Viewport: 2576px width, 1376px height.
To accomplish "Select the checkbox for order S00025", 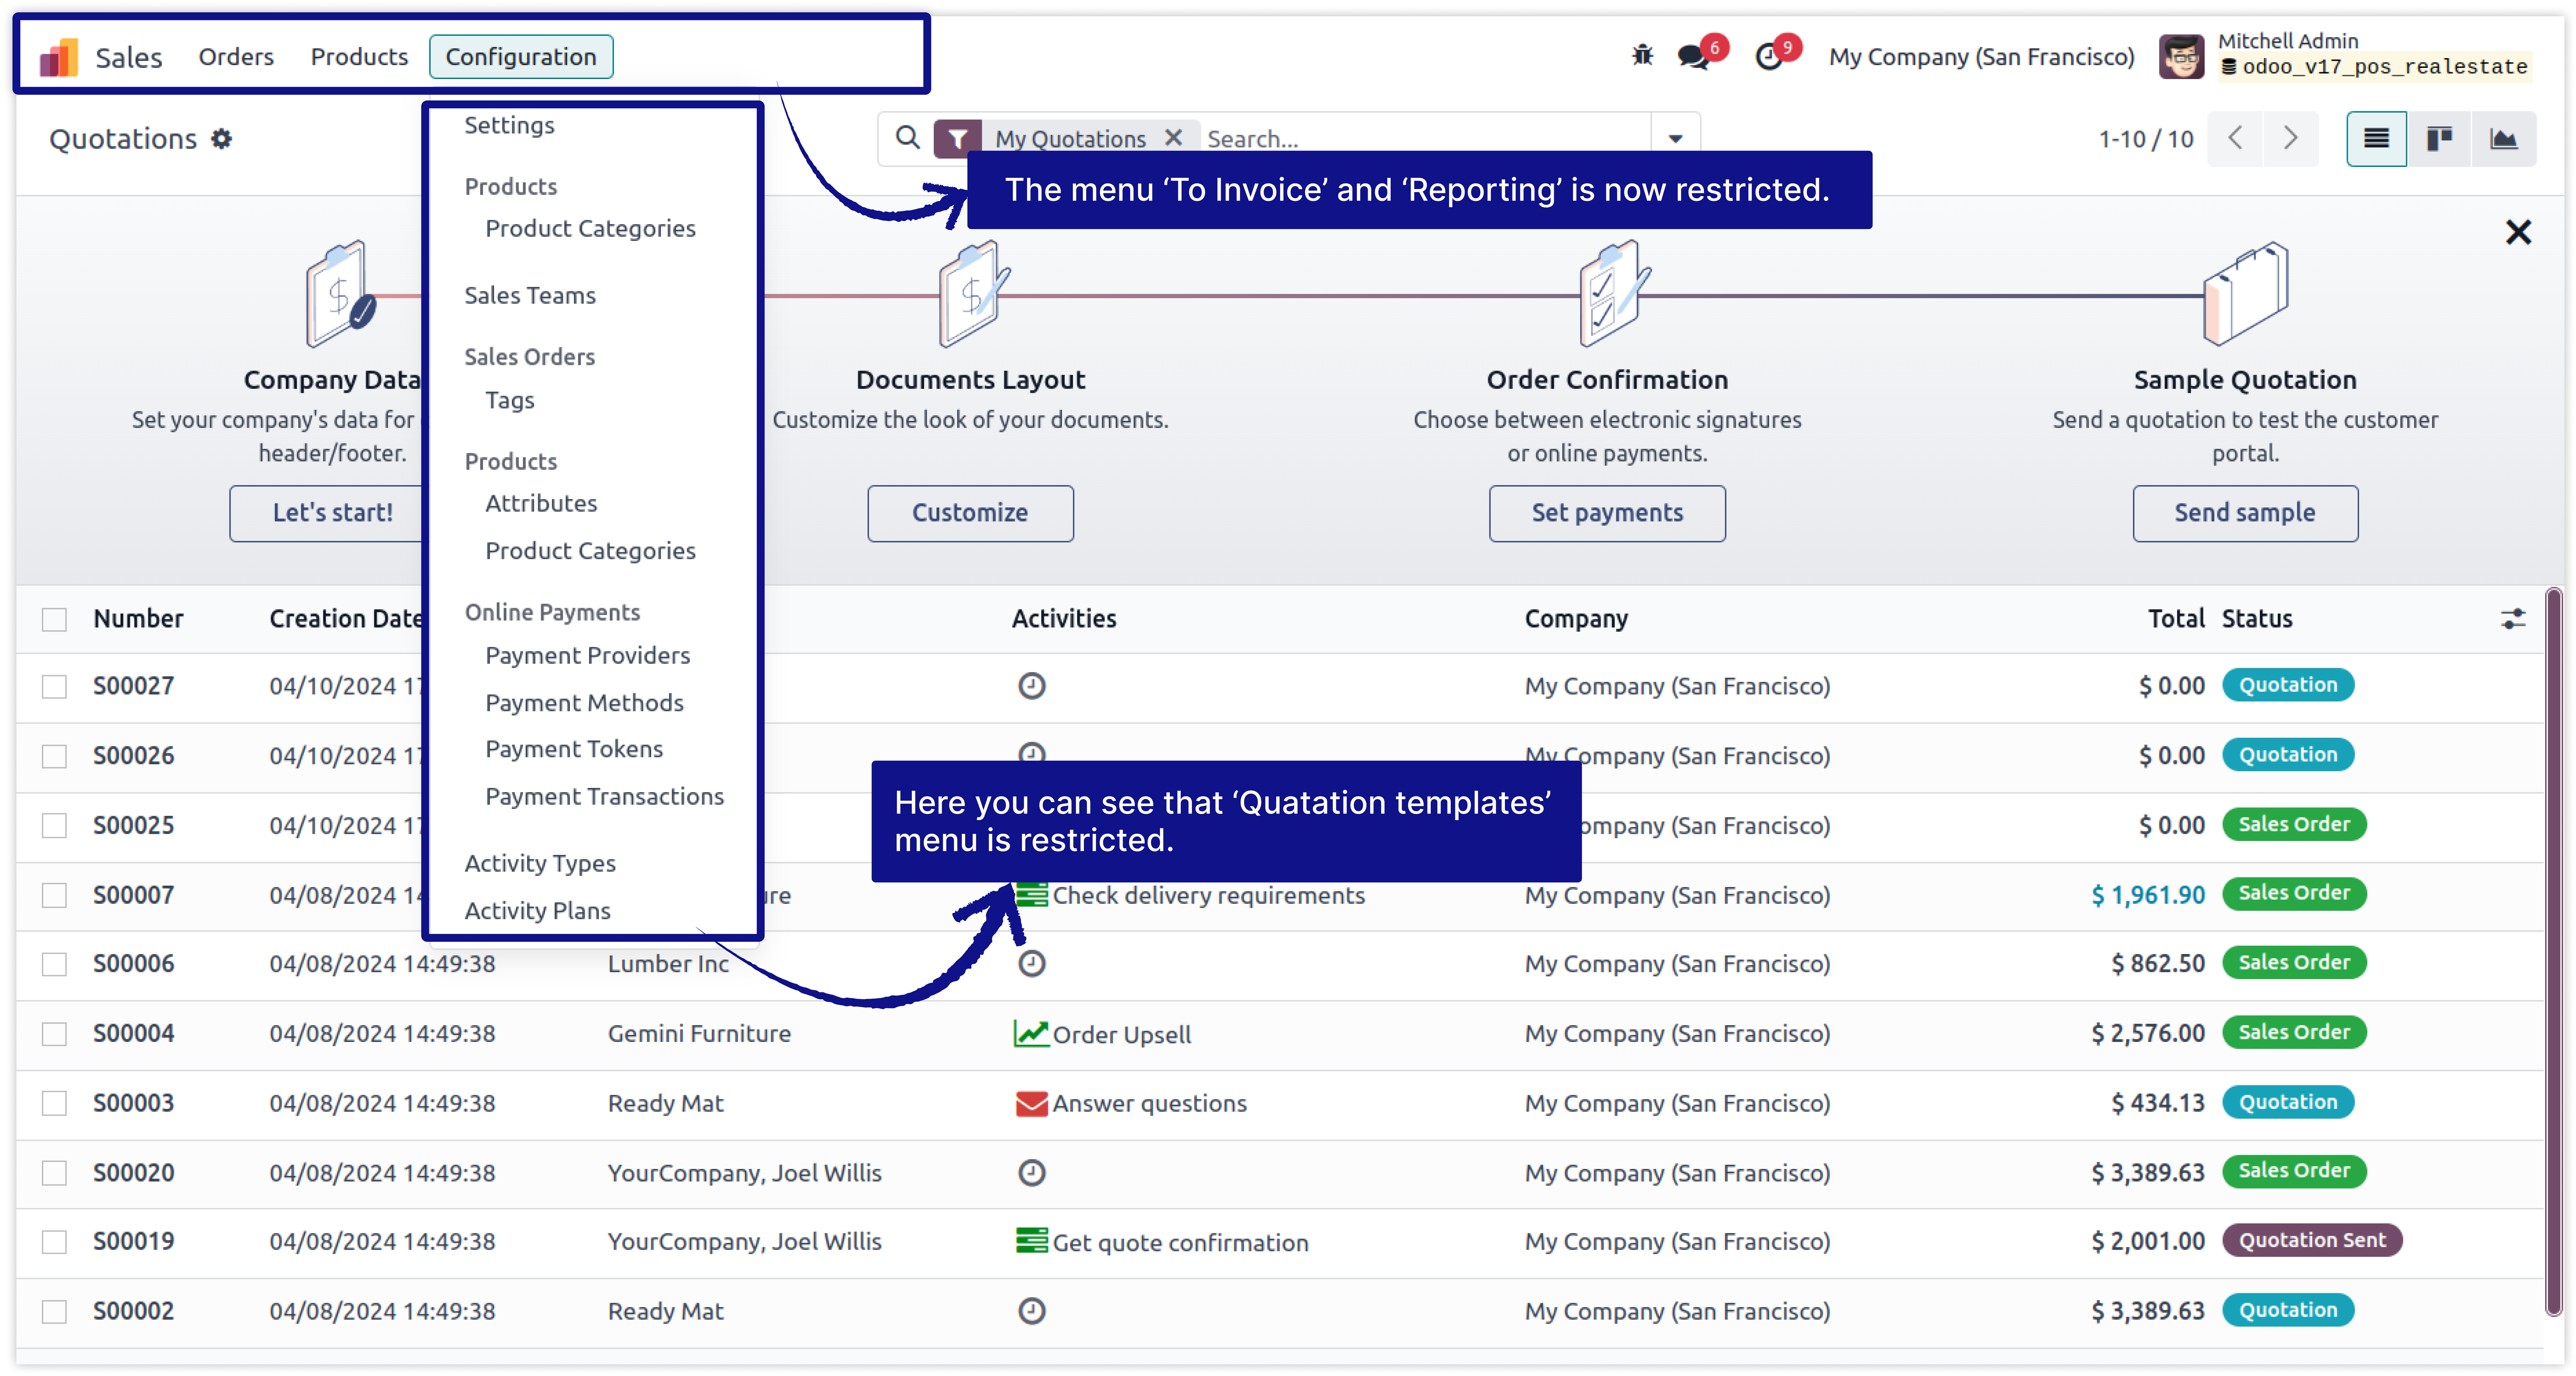I will pyautogui.click(x=54, y=826).
